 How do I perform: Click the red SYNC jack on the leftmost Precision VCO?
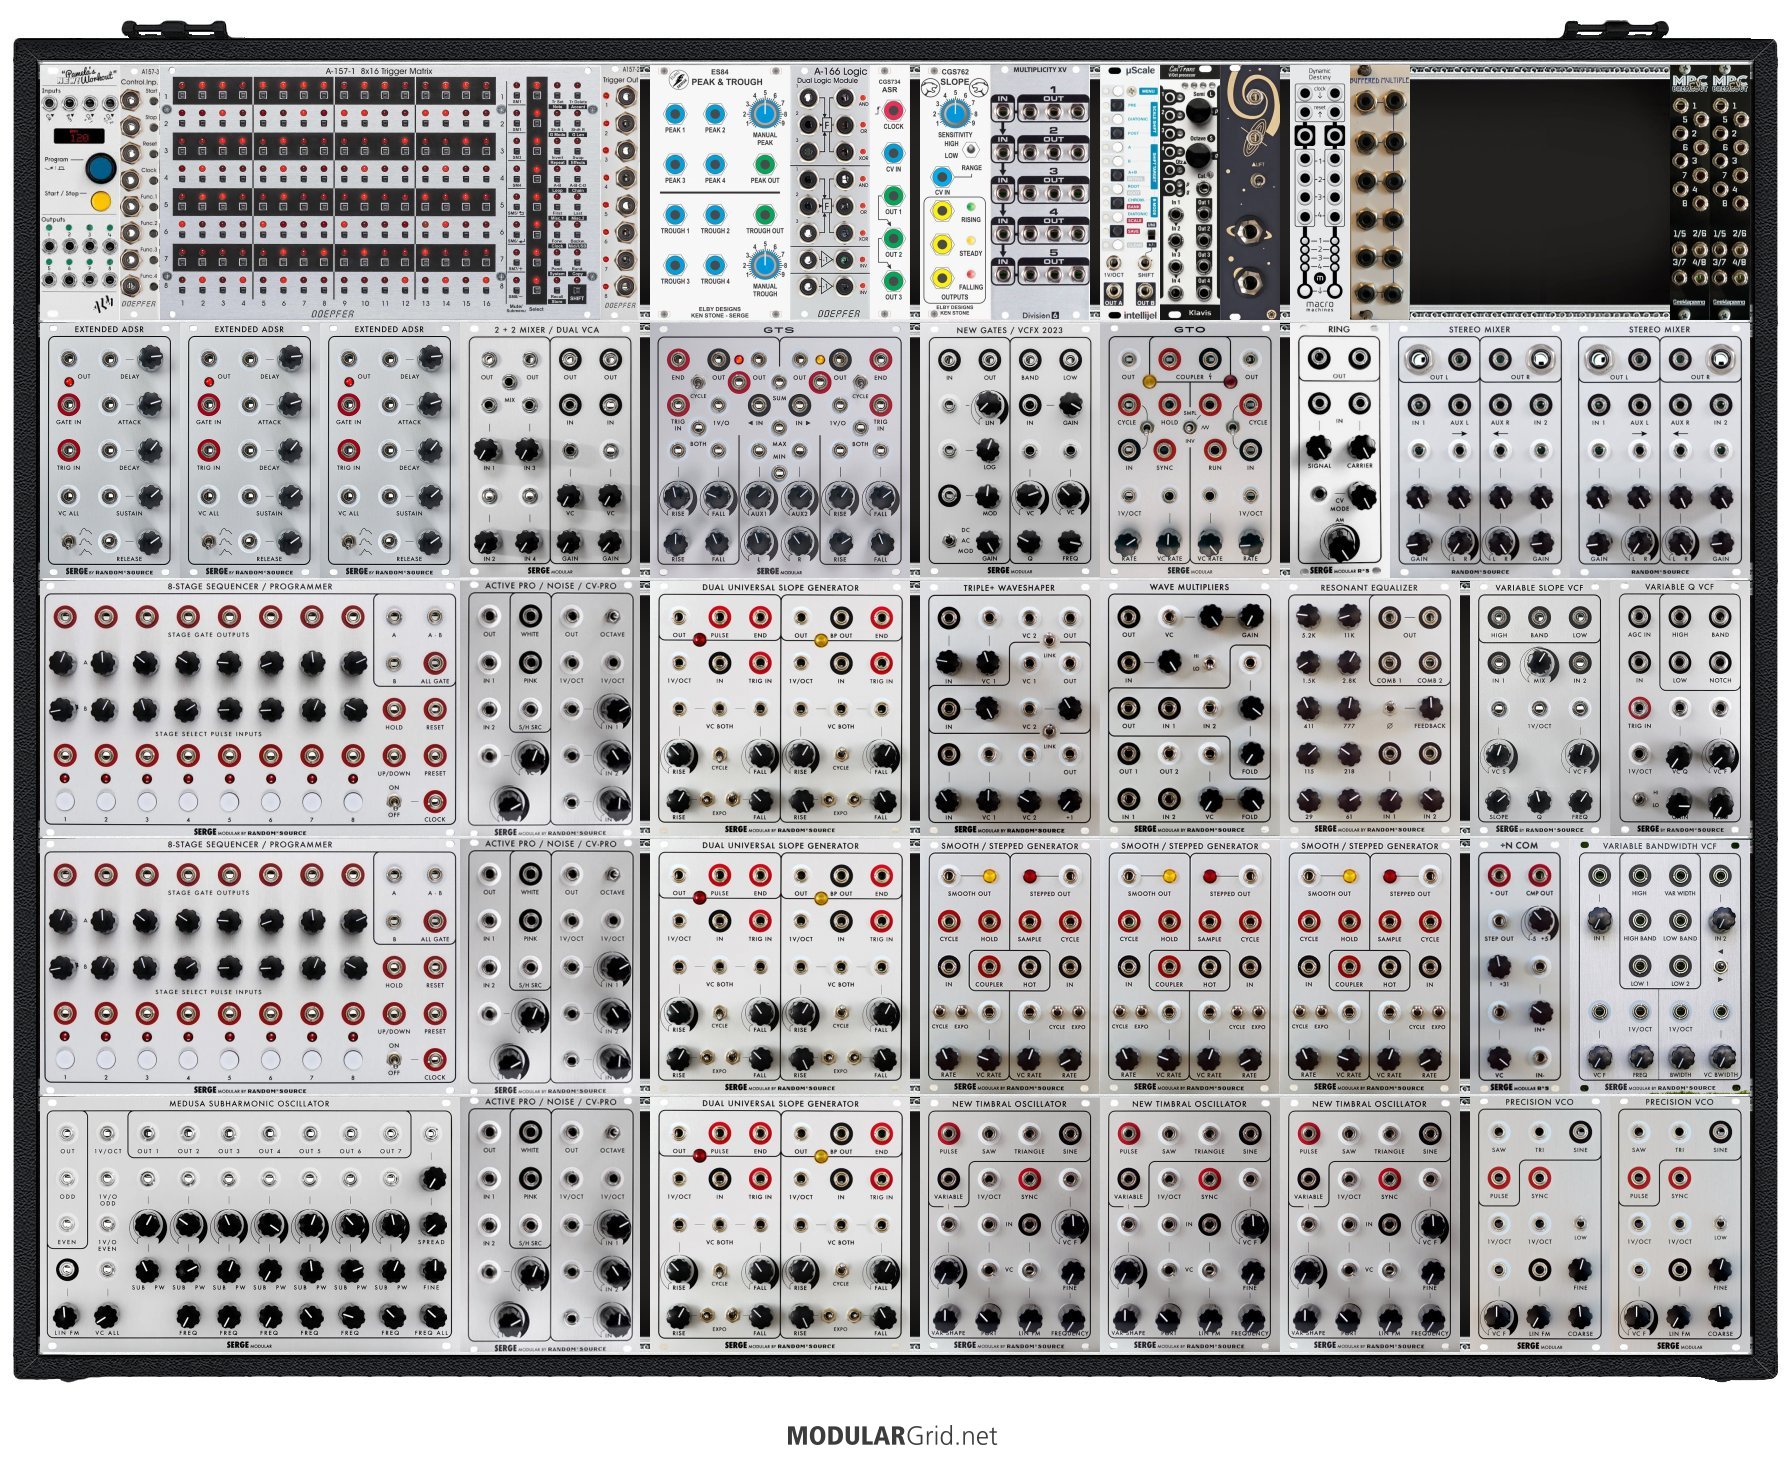coord(1540,1179)
